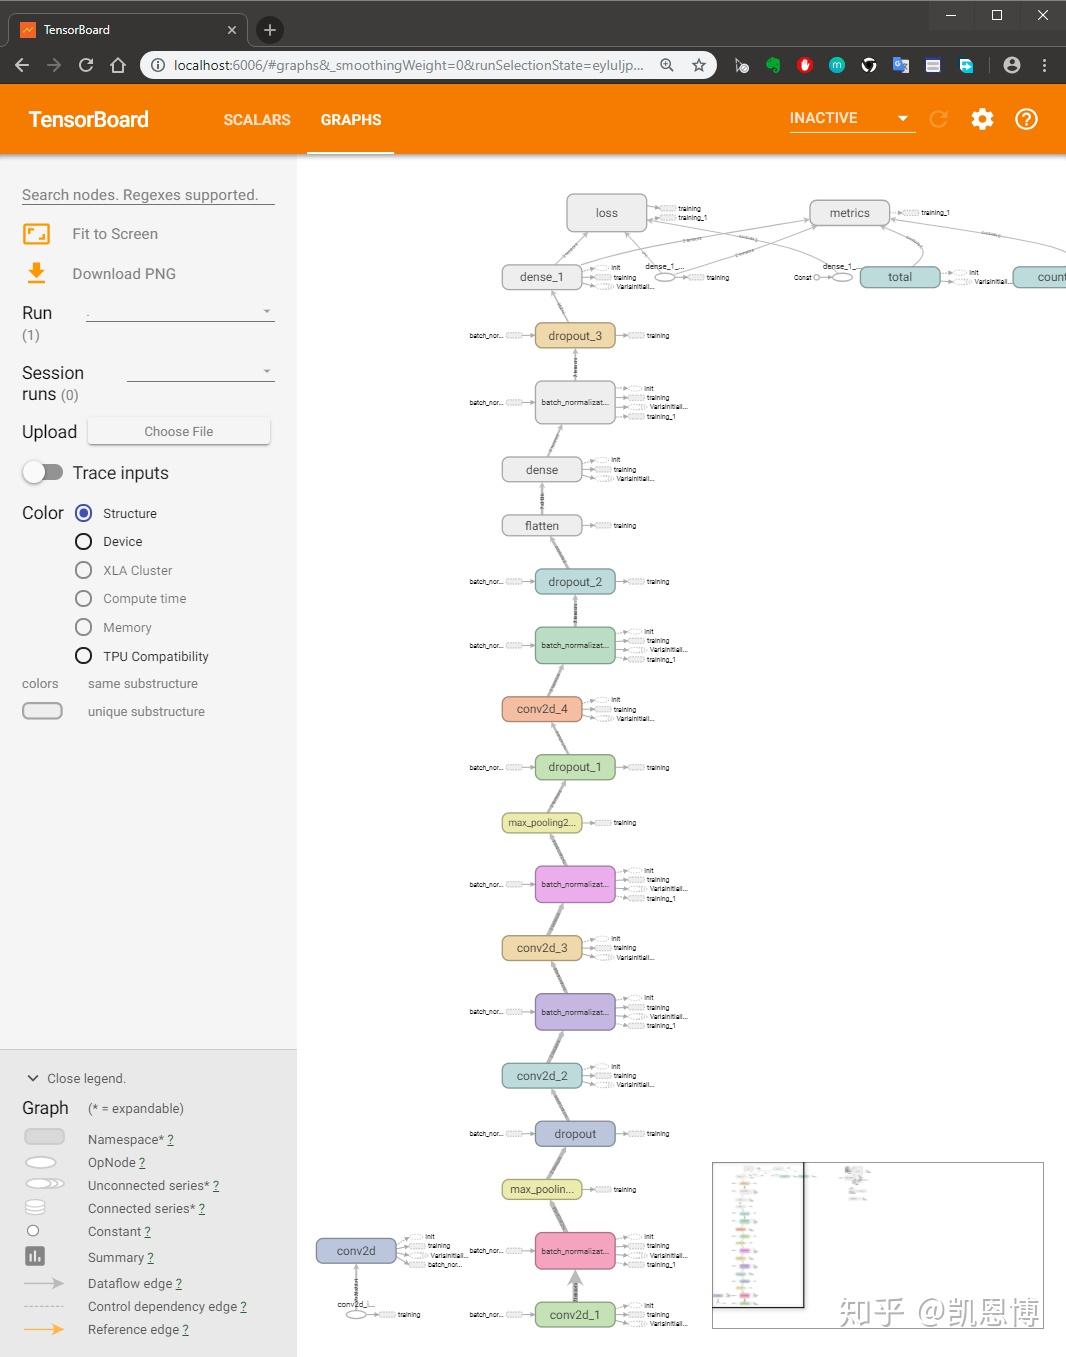Image resolution: width=1066 pixels, height=1357 pixels.
Task: Click the graph minimap viewport
Action: 758,1235
